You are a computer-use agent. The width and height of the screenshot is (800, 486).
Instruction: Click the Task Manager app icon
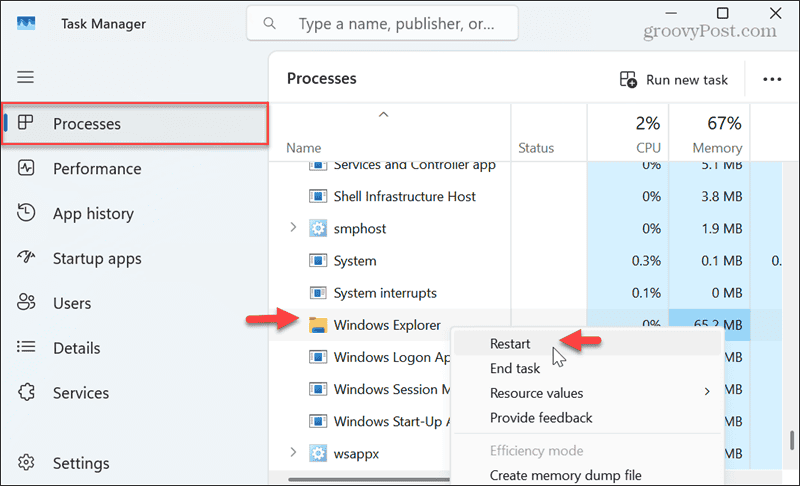point(26,23)
